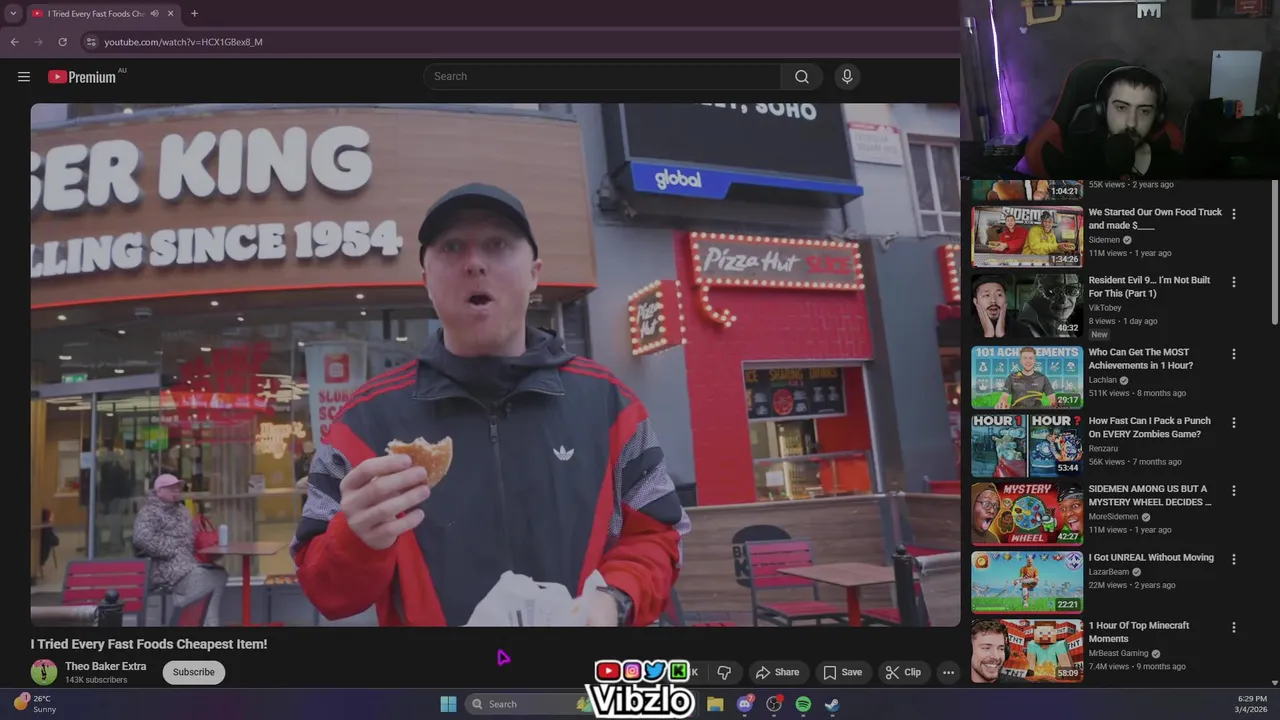Open Food Truck video thumbnail 1:34:26
1280x720 pixels.
tap(1027, 237)
